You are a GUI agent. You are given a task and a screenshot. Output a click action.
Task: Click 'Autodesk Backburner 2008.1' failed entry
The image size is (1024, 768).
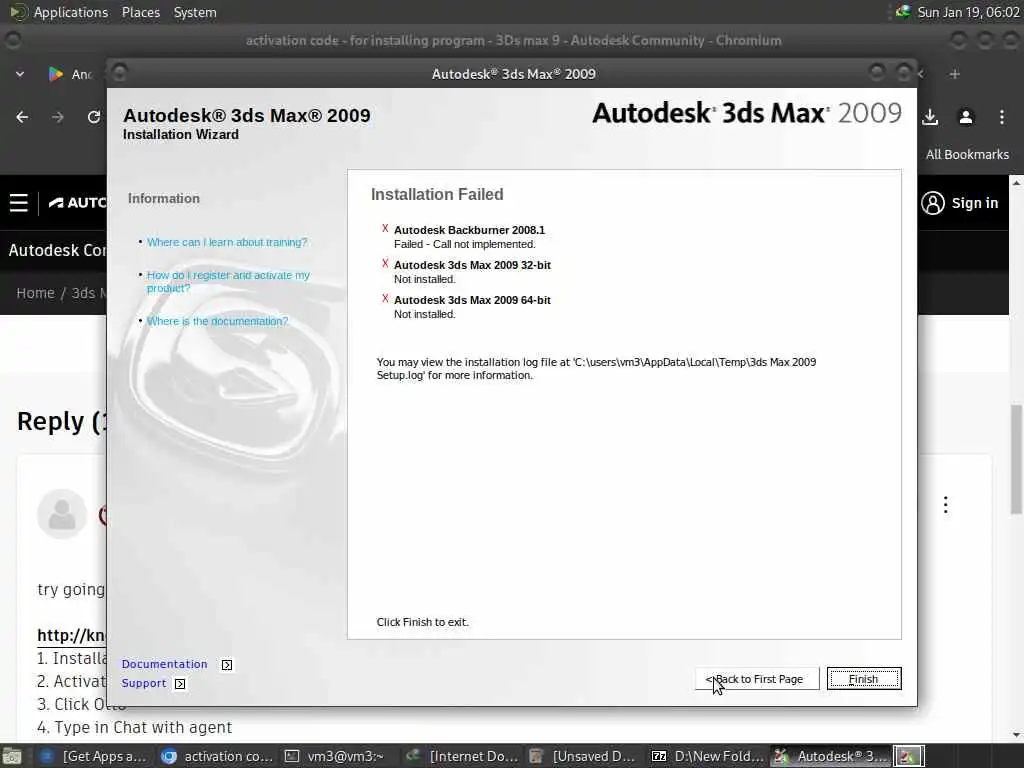tap(469, 230)
